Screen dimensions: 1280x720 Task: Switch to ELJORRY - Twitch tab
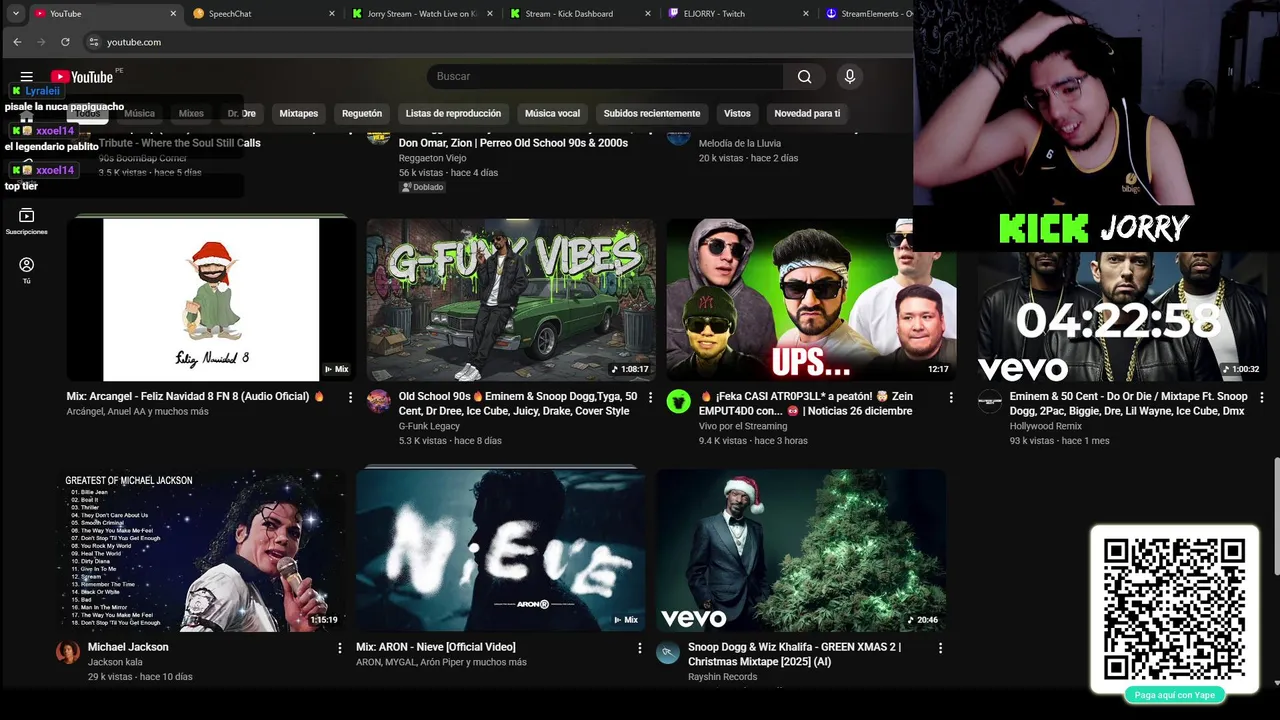coord(739,14)
